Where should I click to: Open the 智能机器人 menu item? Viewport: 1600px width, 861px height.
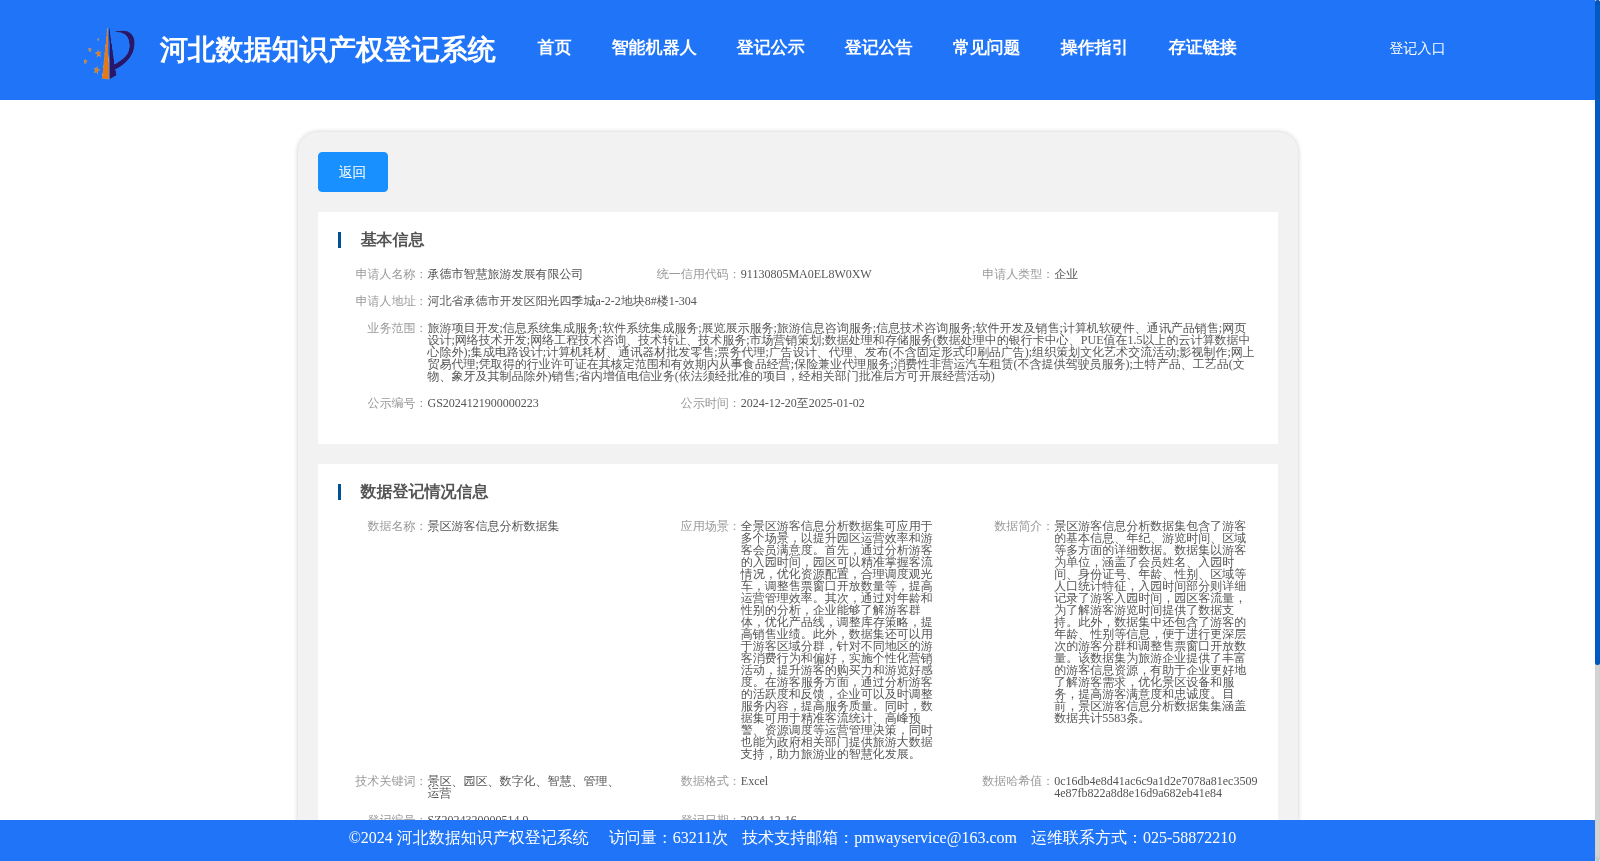(x=654, y=48)
